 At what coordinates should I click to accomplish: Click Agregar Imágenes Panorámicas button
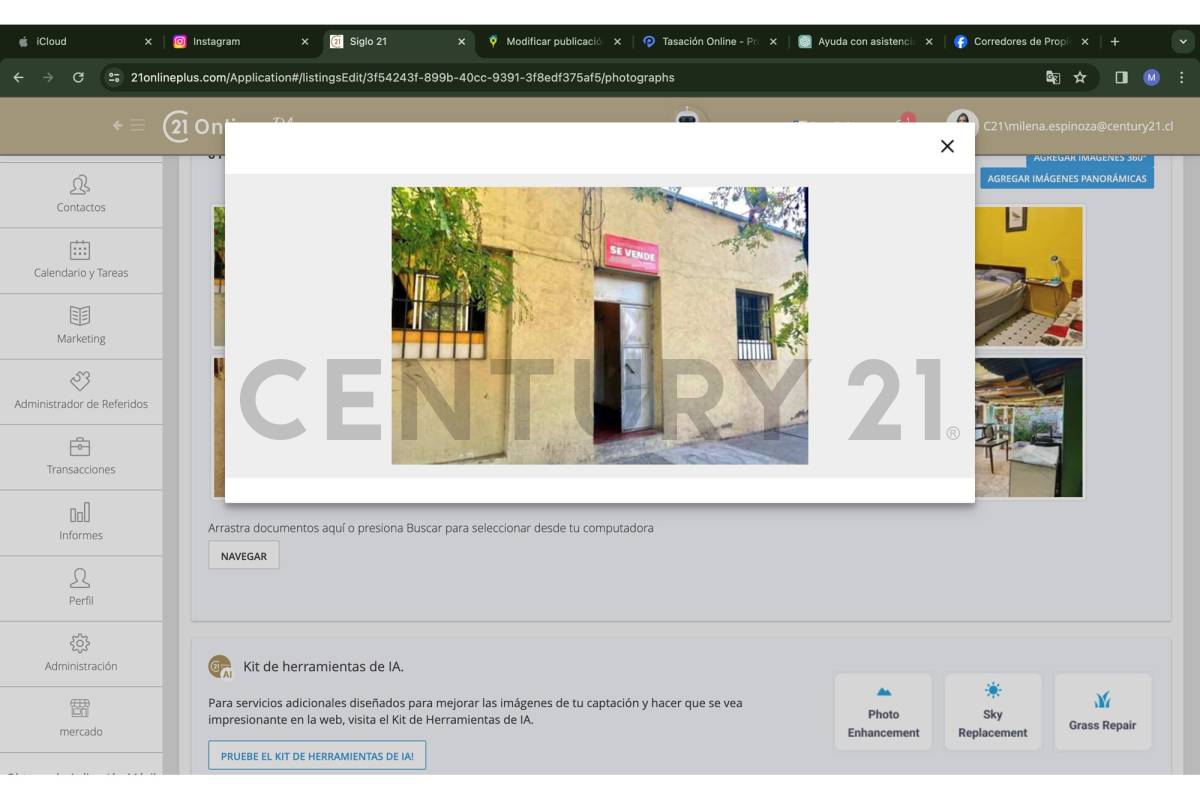(x=1066, y=179)
